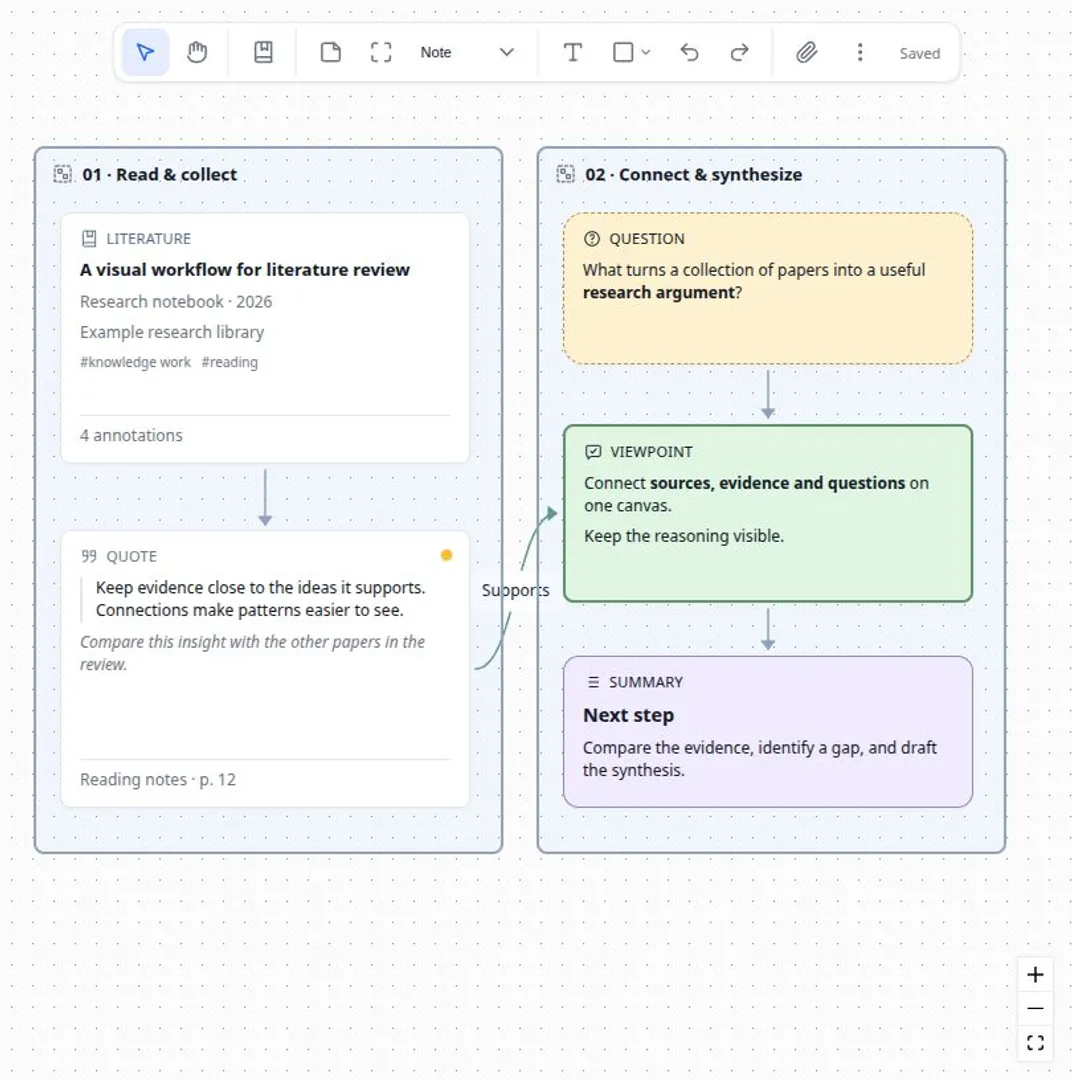This screenshot has height=1080, width=1072.
Task: Click the LITERATURE card type icon
Action: pos(89,239)
